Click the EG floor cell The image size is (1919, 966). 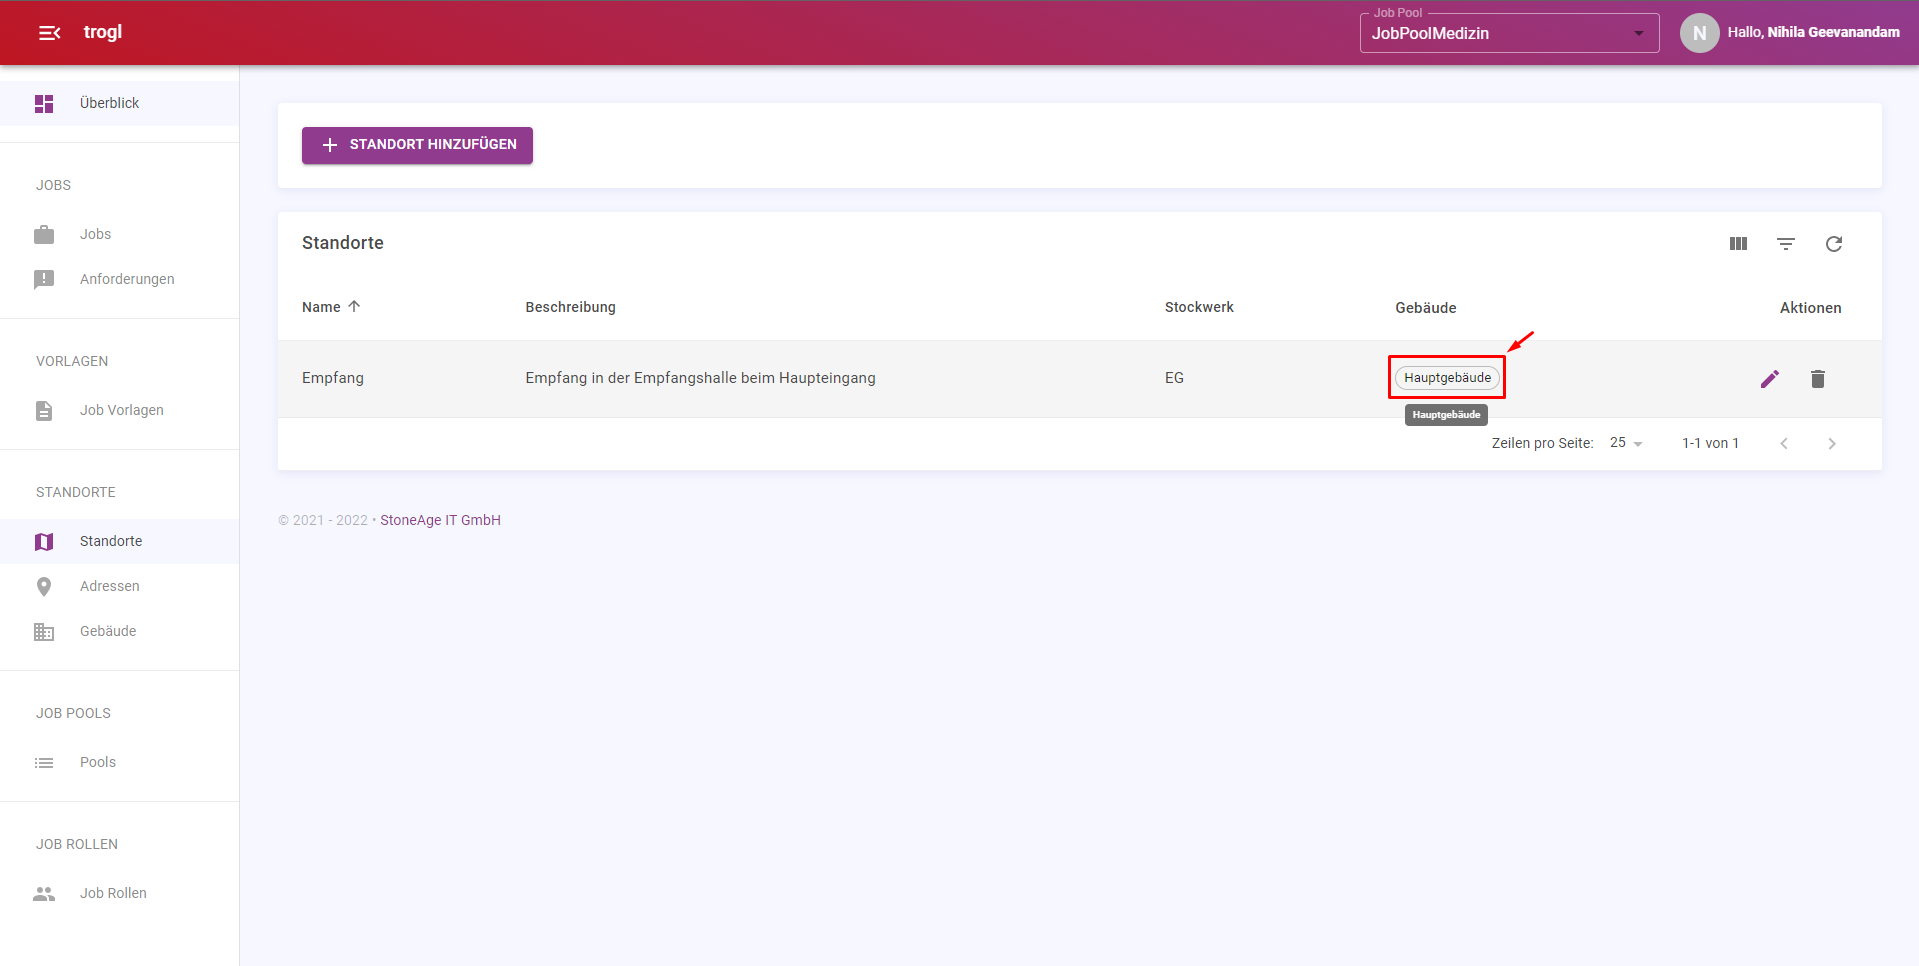(x=1174, y=378)
